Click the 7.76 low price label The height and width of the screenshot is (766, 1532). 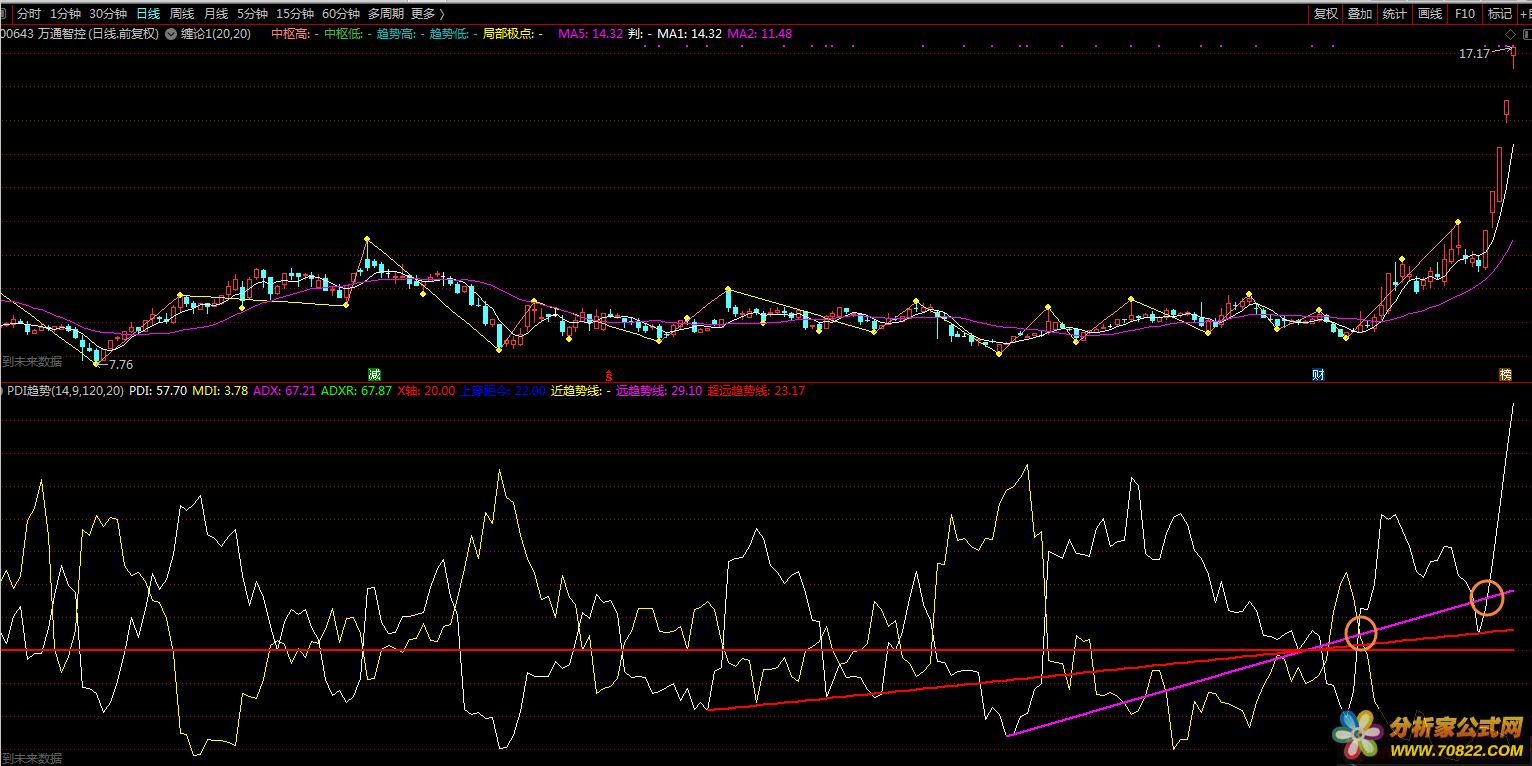120,365
